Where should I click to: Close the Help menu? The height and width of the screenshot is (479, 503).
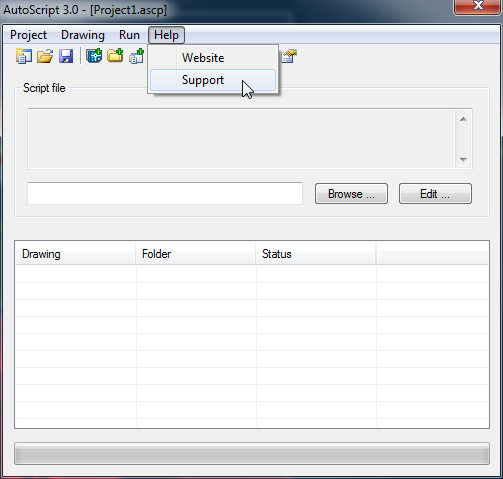pos(166,35)
